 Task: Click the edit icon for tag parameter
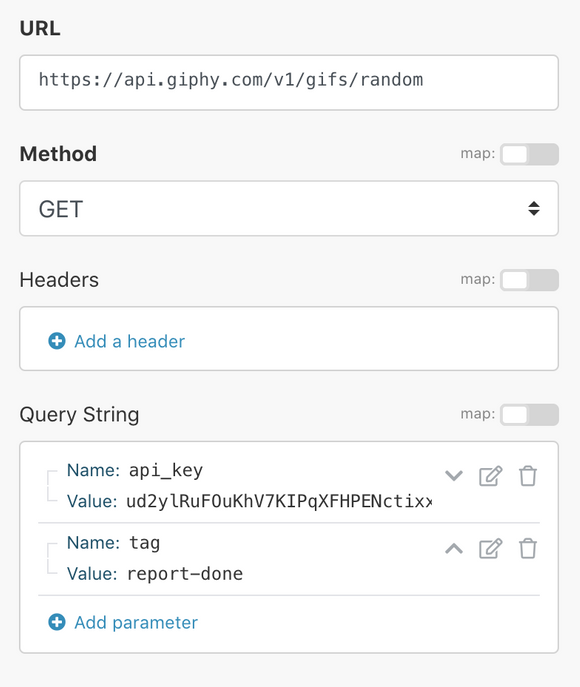(490, 549)
